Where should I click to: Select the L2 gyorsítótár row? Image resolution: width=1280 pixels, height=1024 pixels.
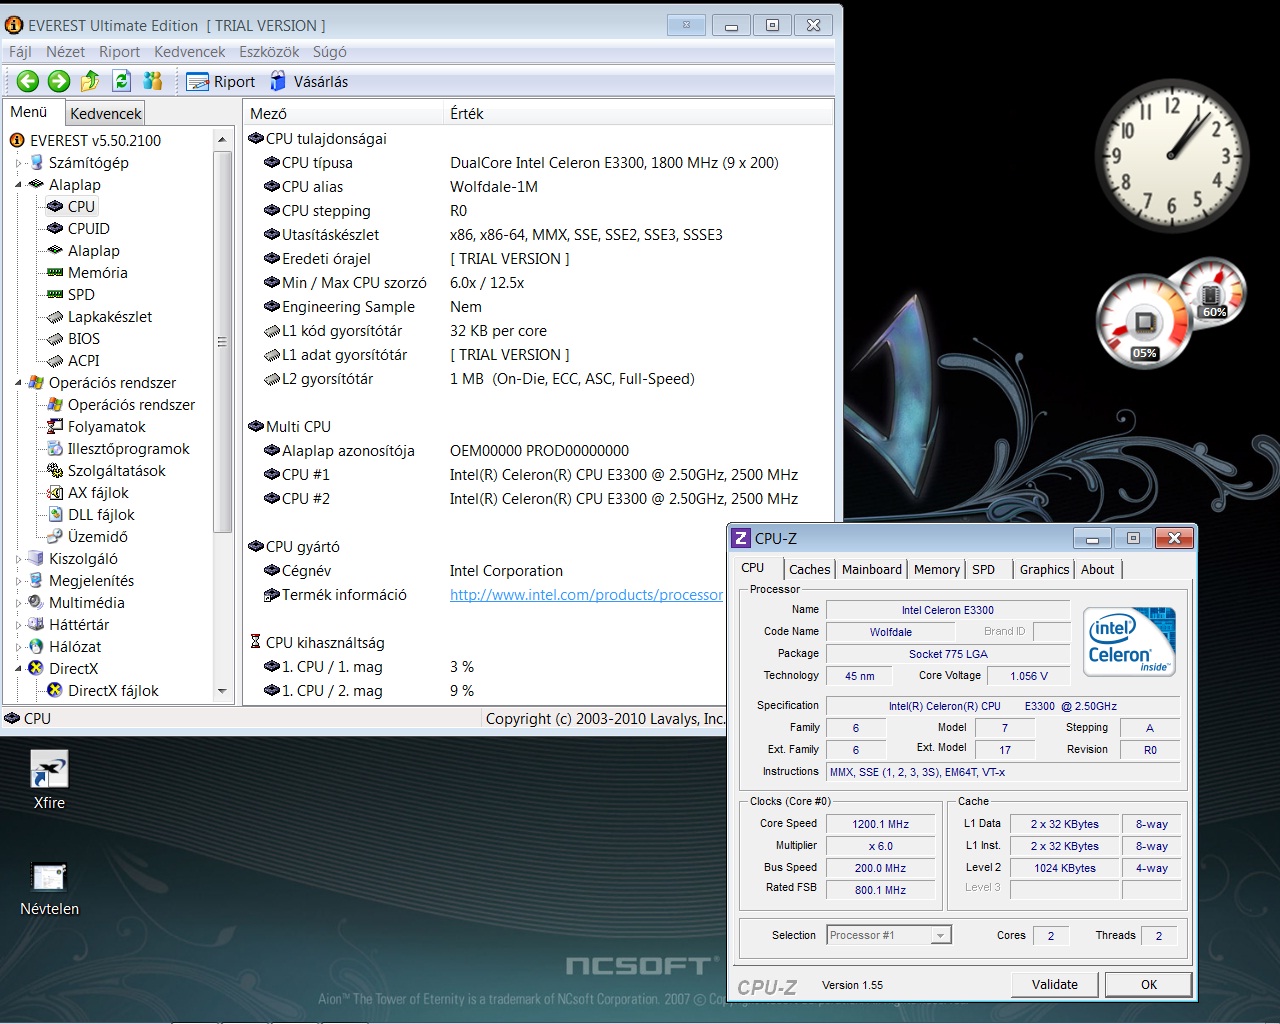538,379
